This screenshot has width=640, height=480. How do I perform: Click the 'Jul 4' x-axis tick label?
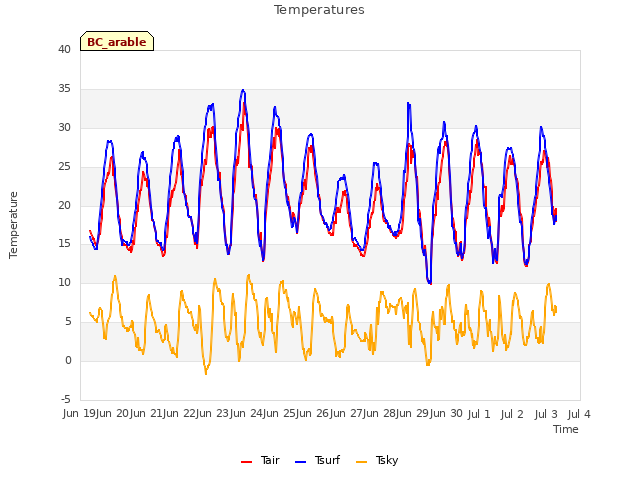tap(579, 414)
